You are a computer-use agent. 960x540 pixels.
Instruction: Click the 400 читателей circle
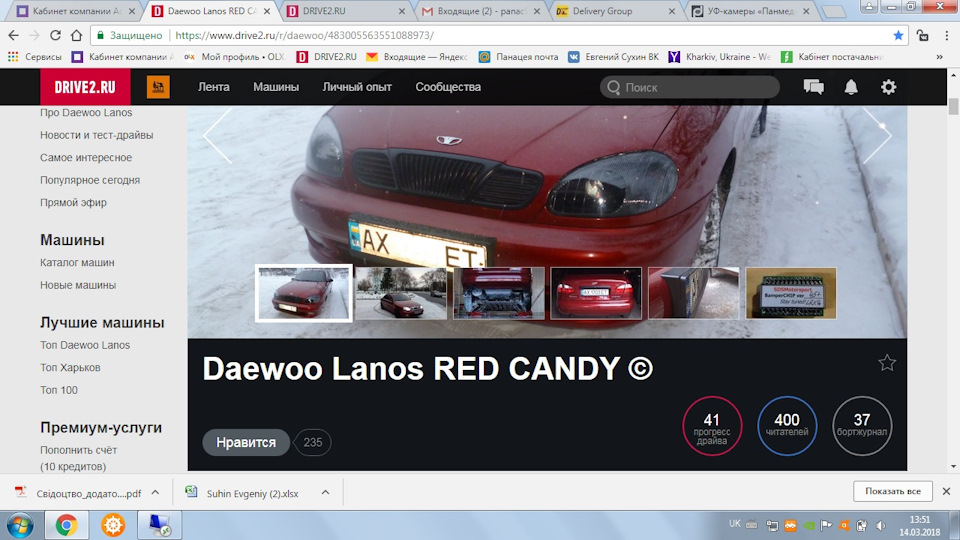[787, 426]
